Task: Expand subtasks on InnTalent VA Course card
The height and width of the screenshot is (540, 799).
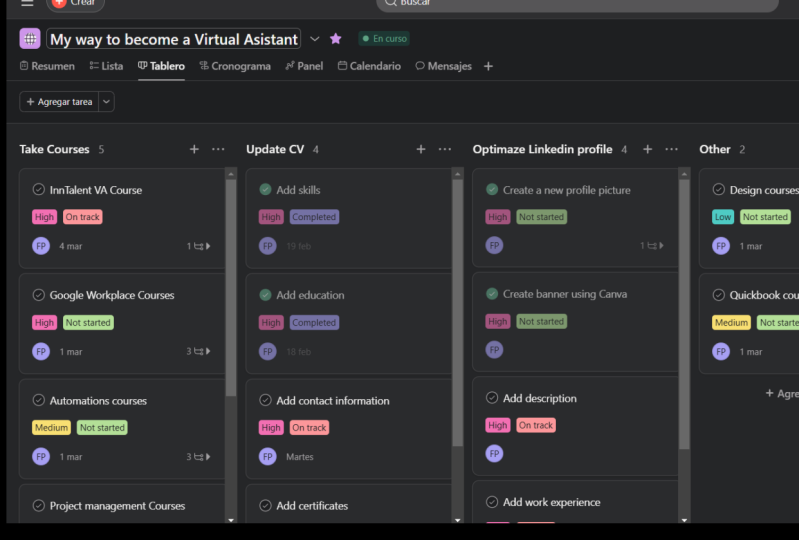Action: coord(199,246)
